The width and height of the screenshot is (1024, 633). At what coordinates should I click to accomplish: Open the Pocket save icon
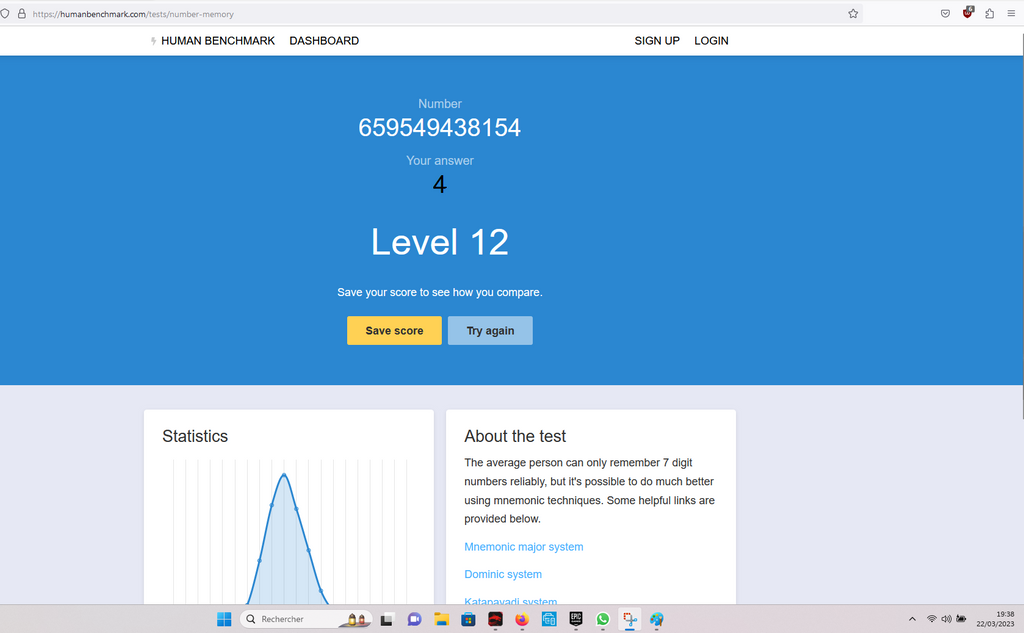click(x=945, y=14)
